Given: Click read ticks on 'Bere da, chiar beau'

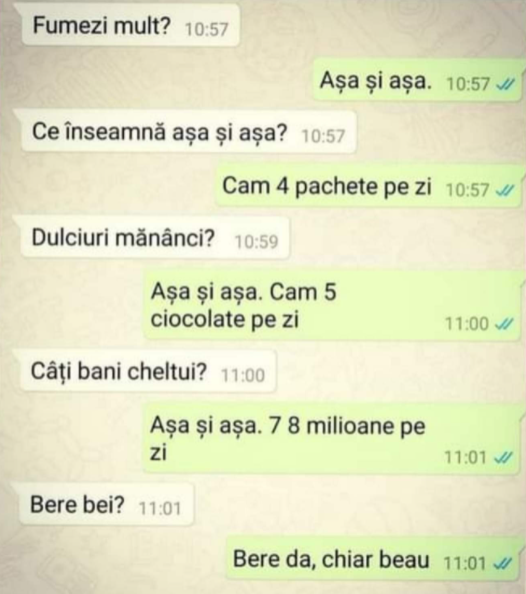Looking at the screenshot, I should coord(503,563).
